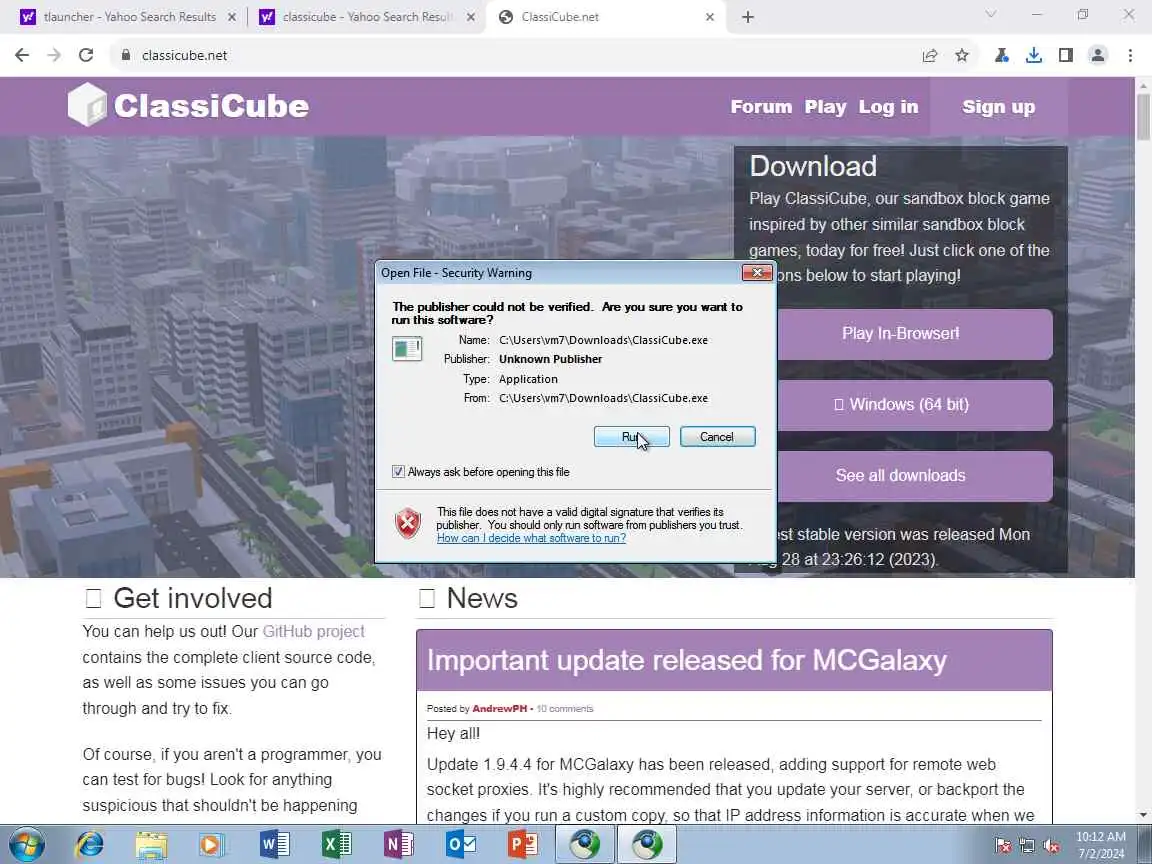
Task: Reload the classicube.net page
Action: pyautogui.click(x=86, y=55)
